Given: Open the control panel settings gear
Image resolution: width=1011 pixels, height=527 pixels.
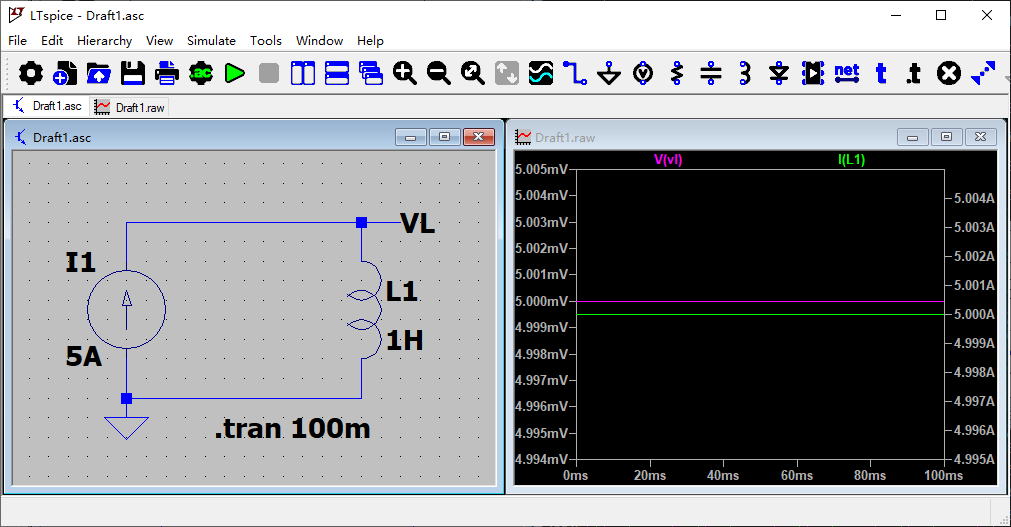Looking at the screenshot, I should point(31,73).
